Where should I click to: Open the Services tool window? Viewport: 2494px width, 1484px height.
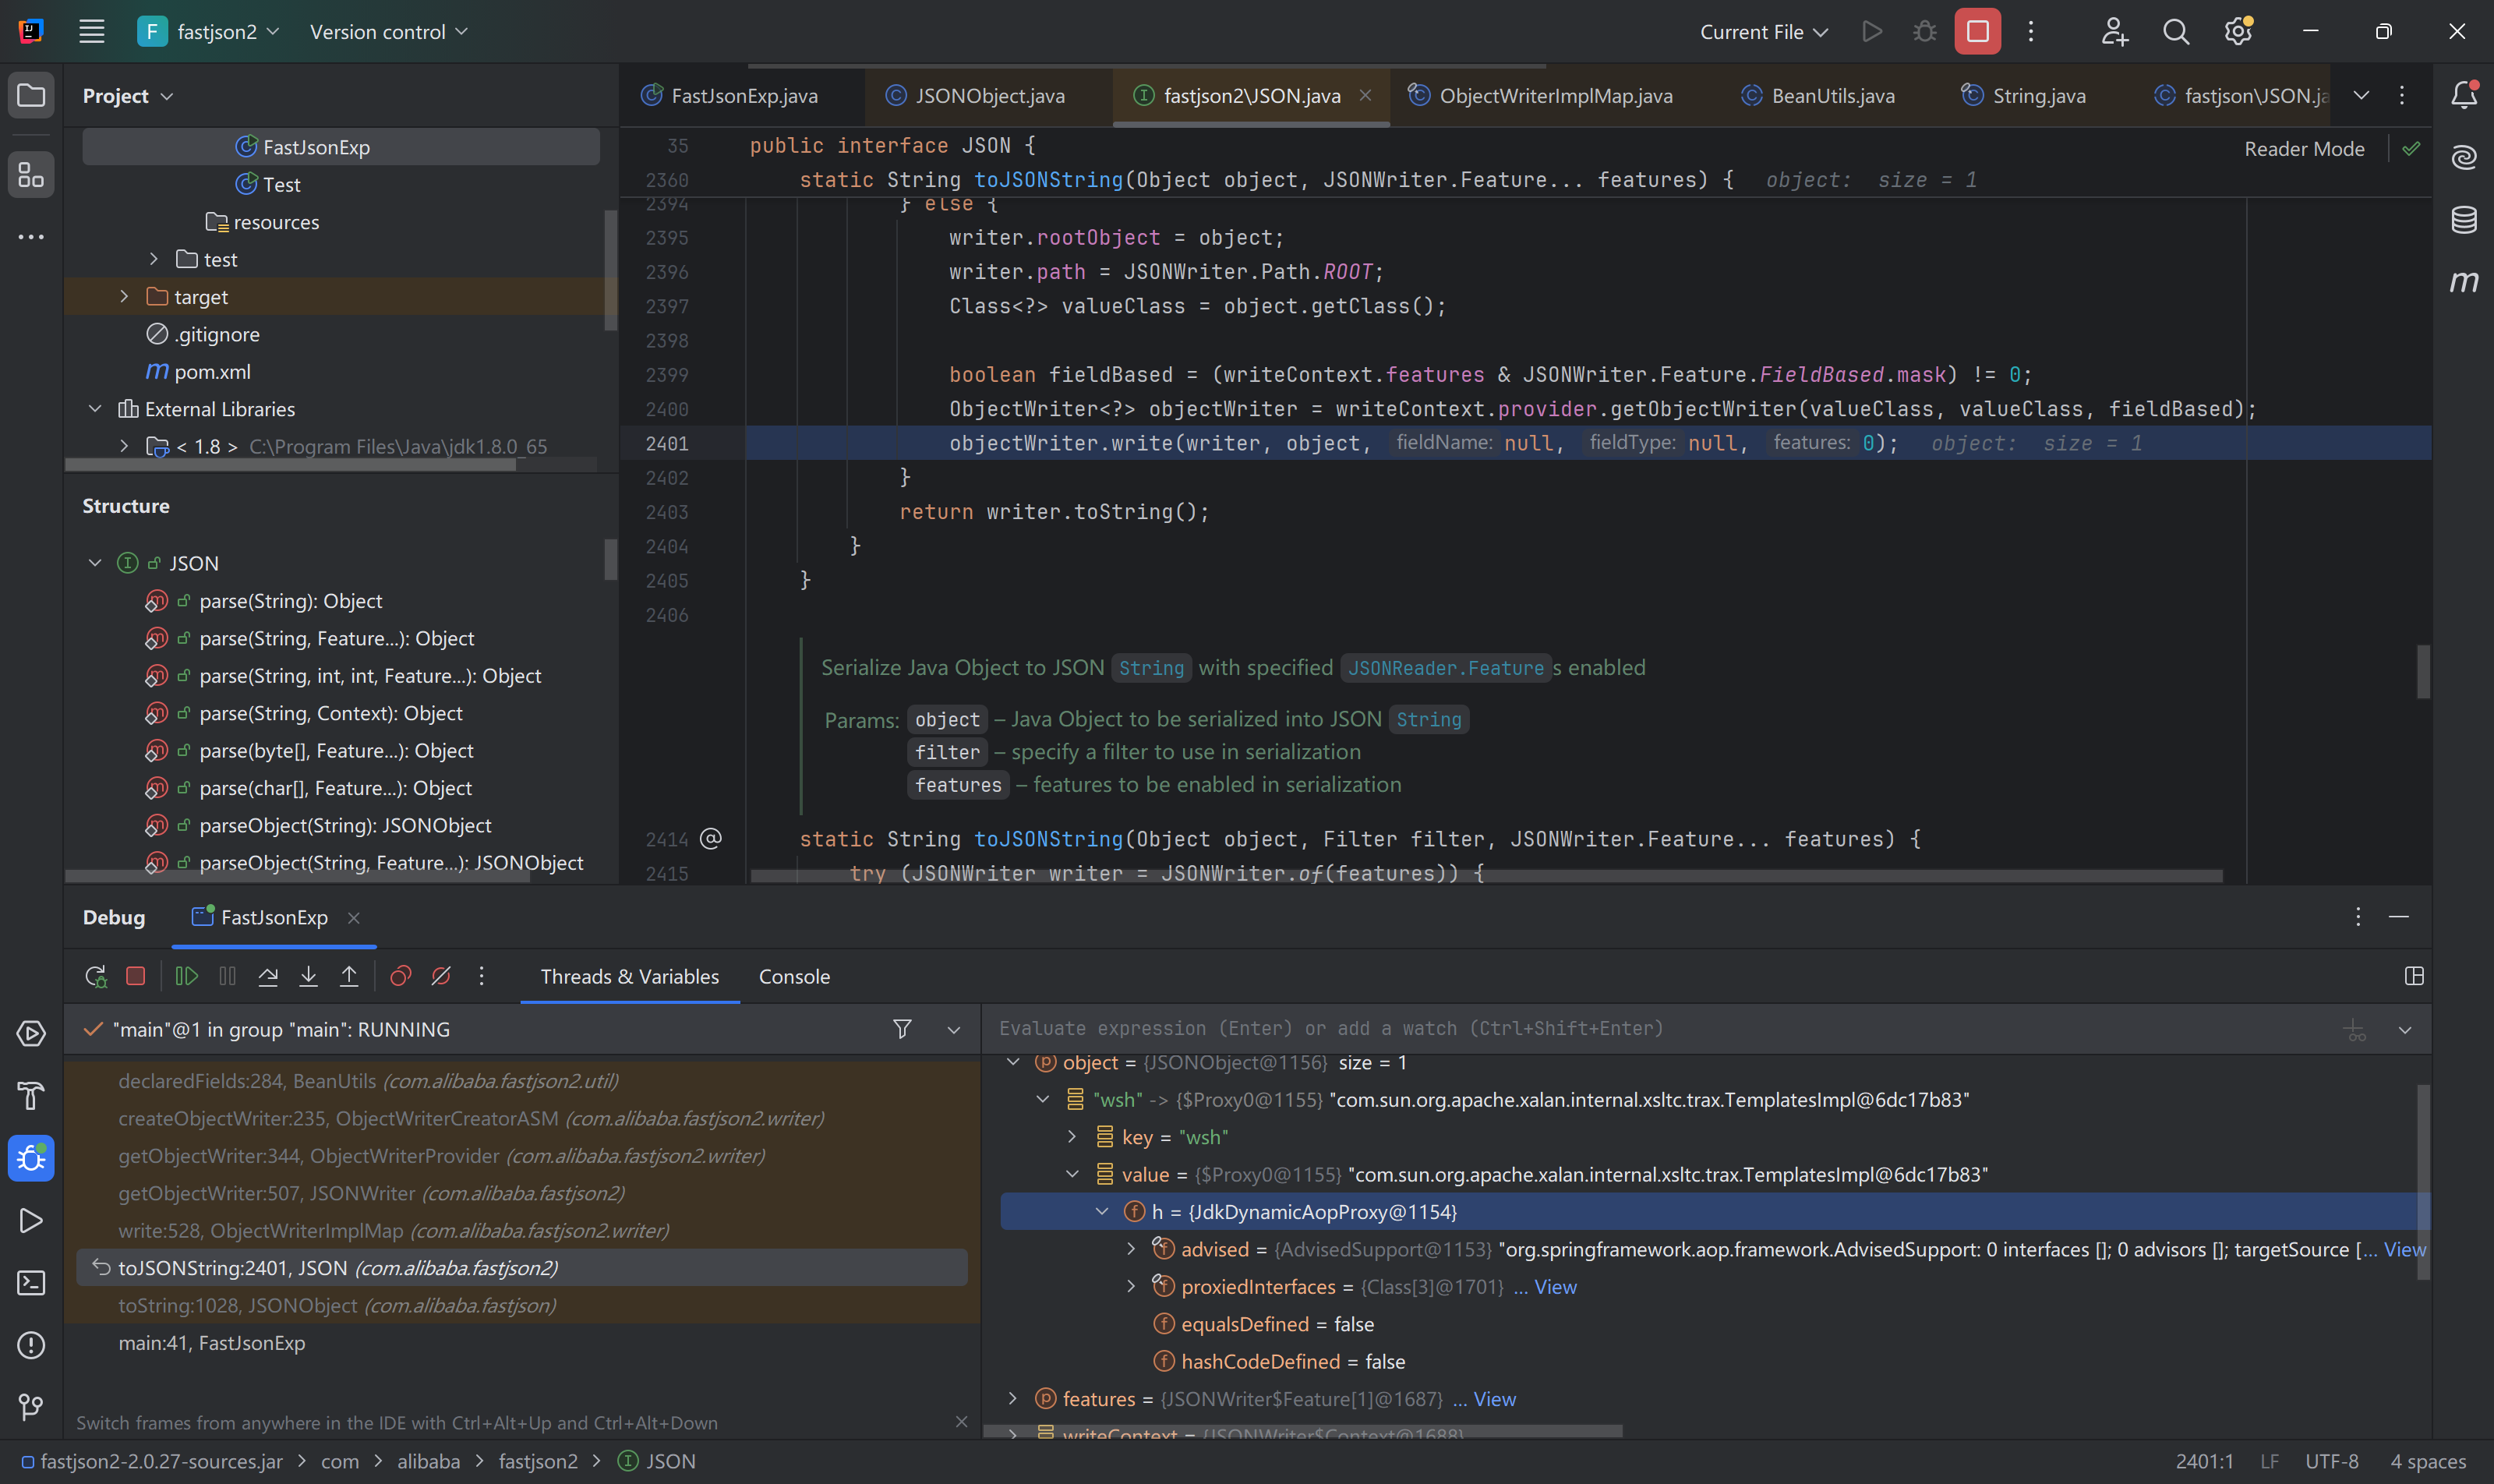click(31, 1033)
